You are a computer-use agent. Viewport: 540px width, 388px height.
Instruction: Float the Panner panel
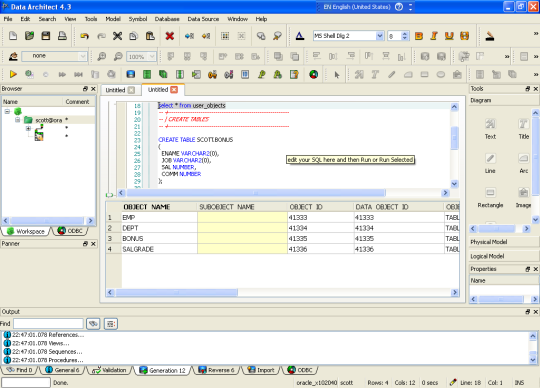85,244
